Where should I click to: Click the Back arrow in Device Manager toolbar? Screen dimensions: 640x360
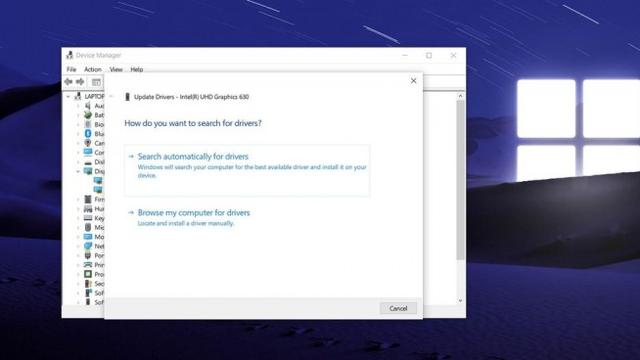68,82
